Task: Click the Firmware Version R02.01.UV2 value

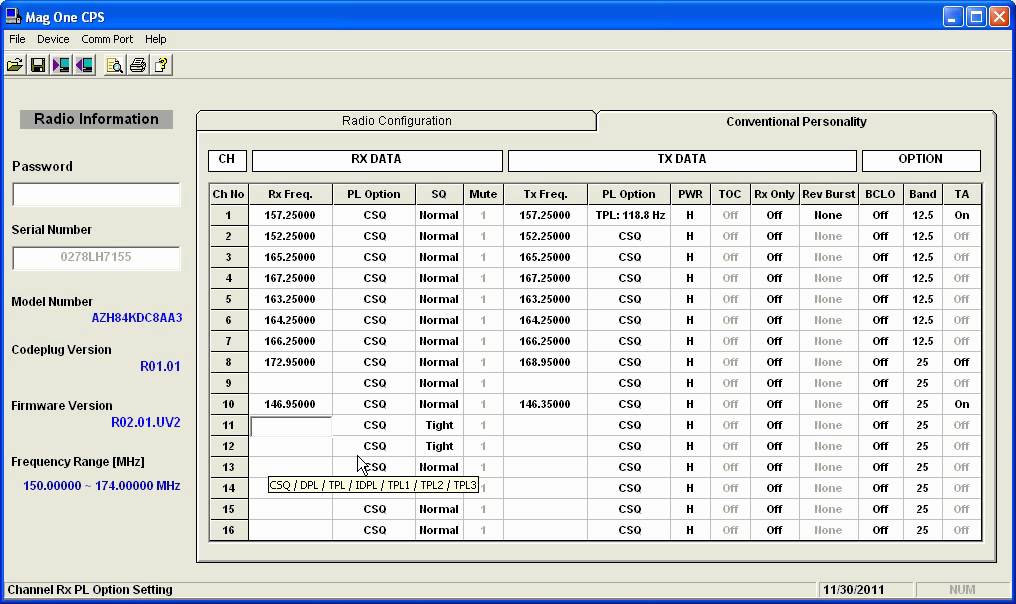Action: tap(146, 423)
